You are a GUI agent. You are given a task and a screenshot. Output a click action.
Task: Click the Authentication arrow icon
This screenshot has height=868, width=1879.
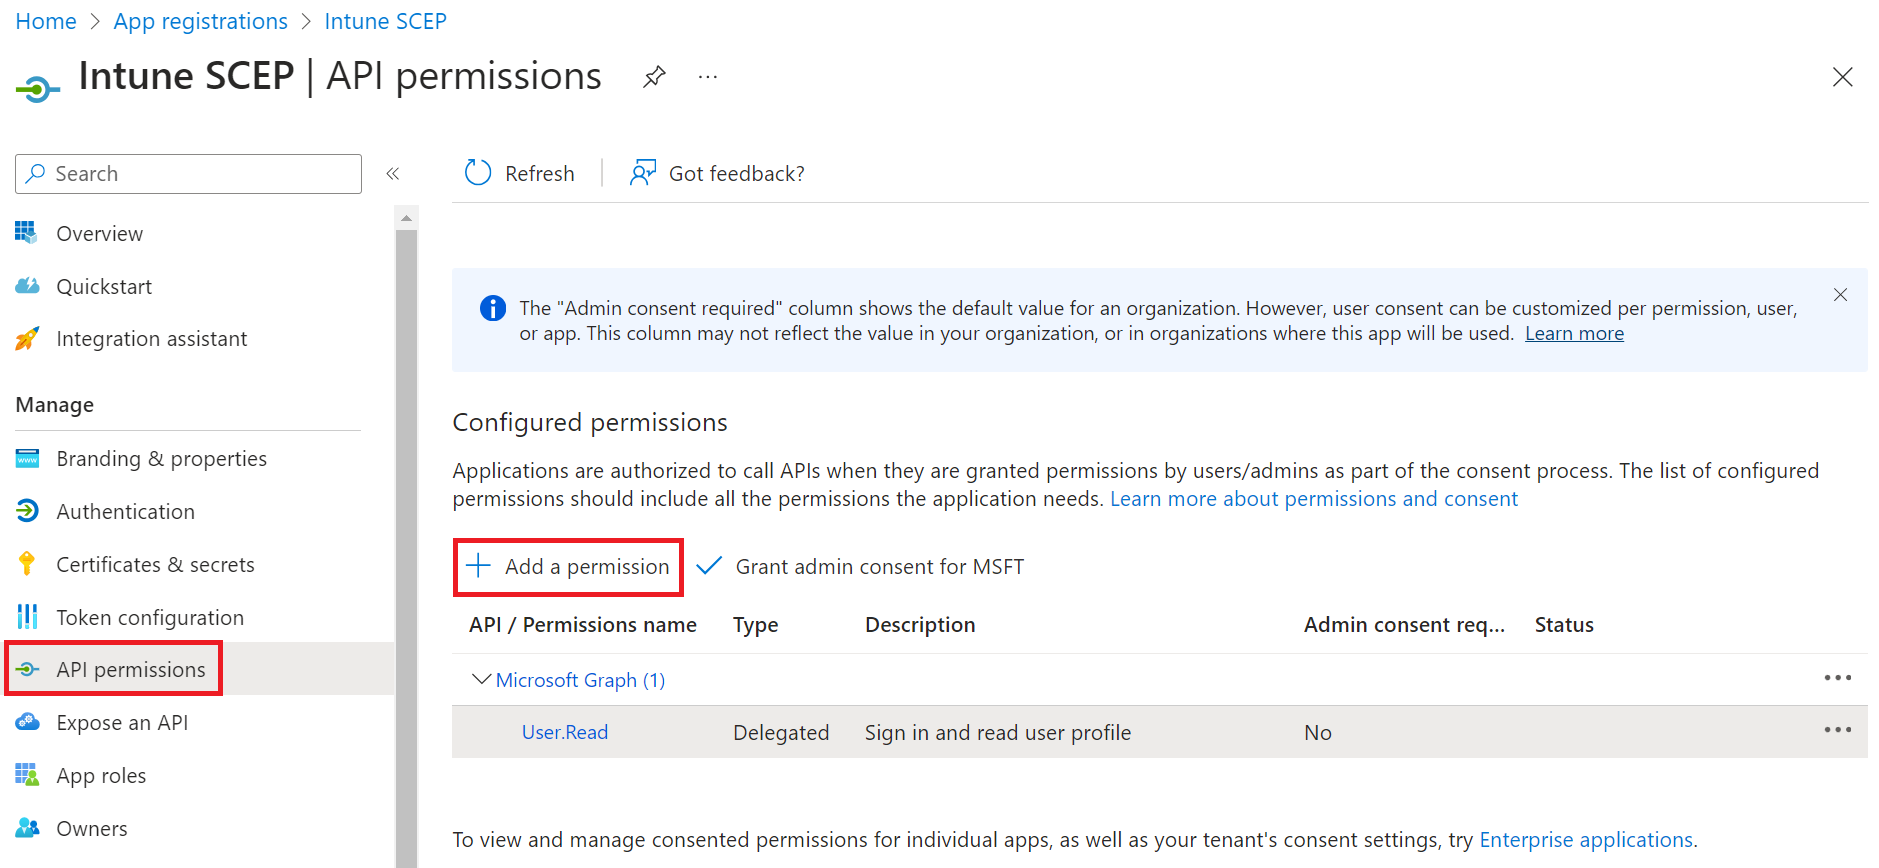[27, 511]
